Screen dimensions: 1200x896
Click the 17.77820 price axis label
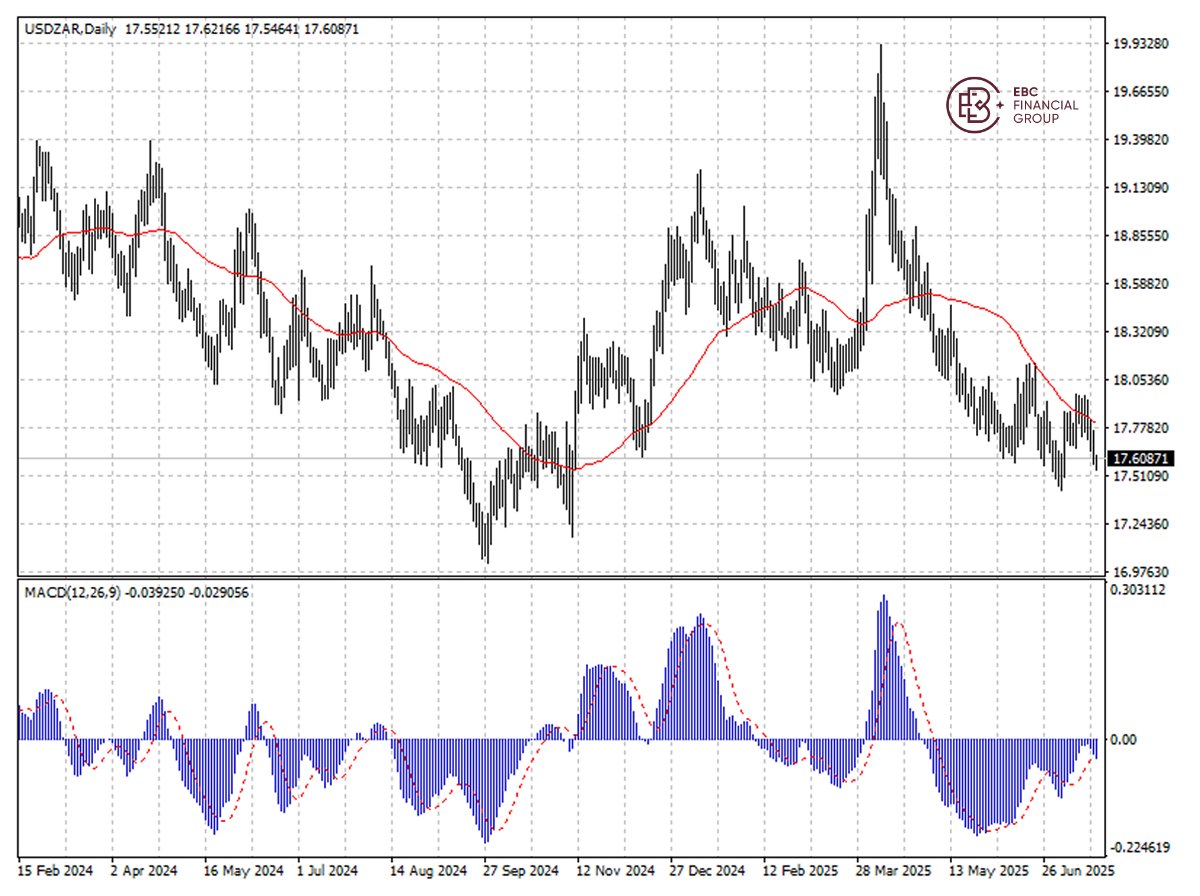(x=1140, y=428)
